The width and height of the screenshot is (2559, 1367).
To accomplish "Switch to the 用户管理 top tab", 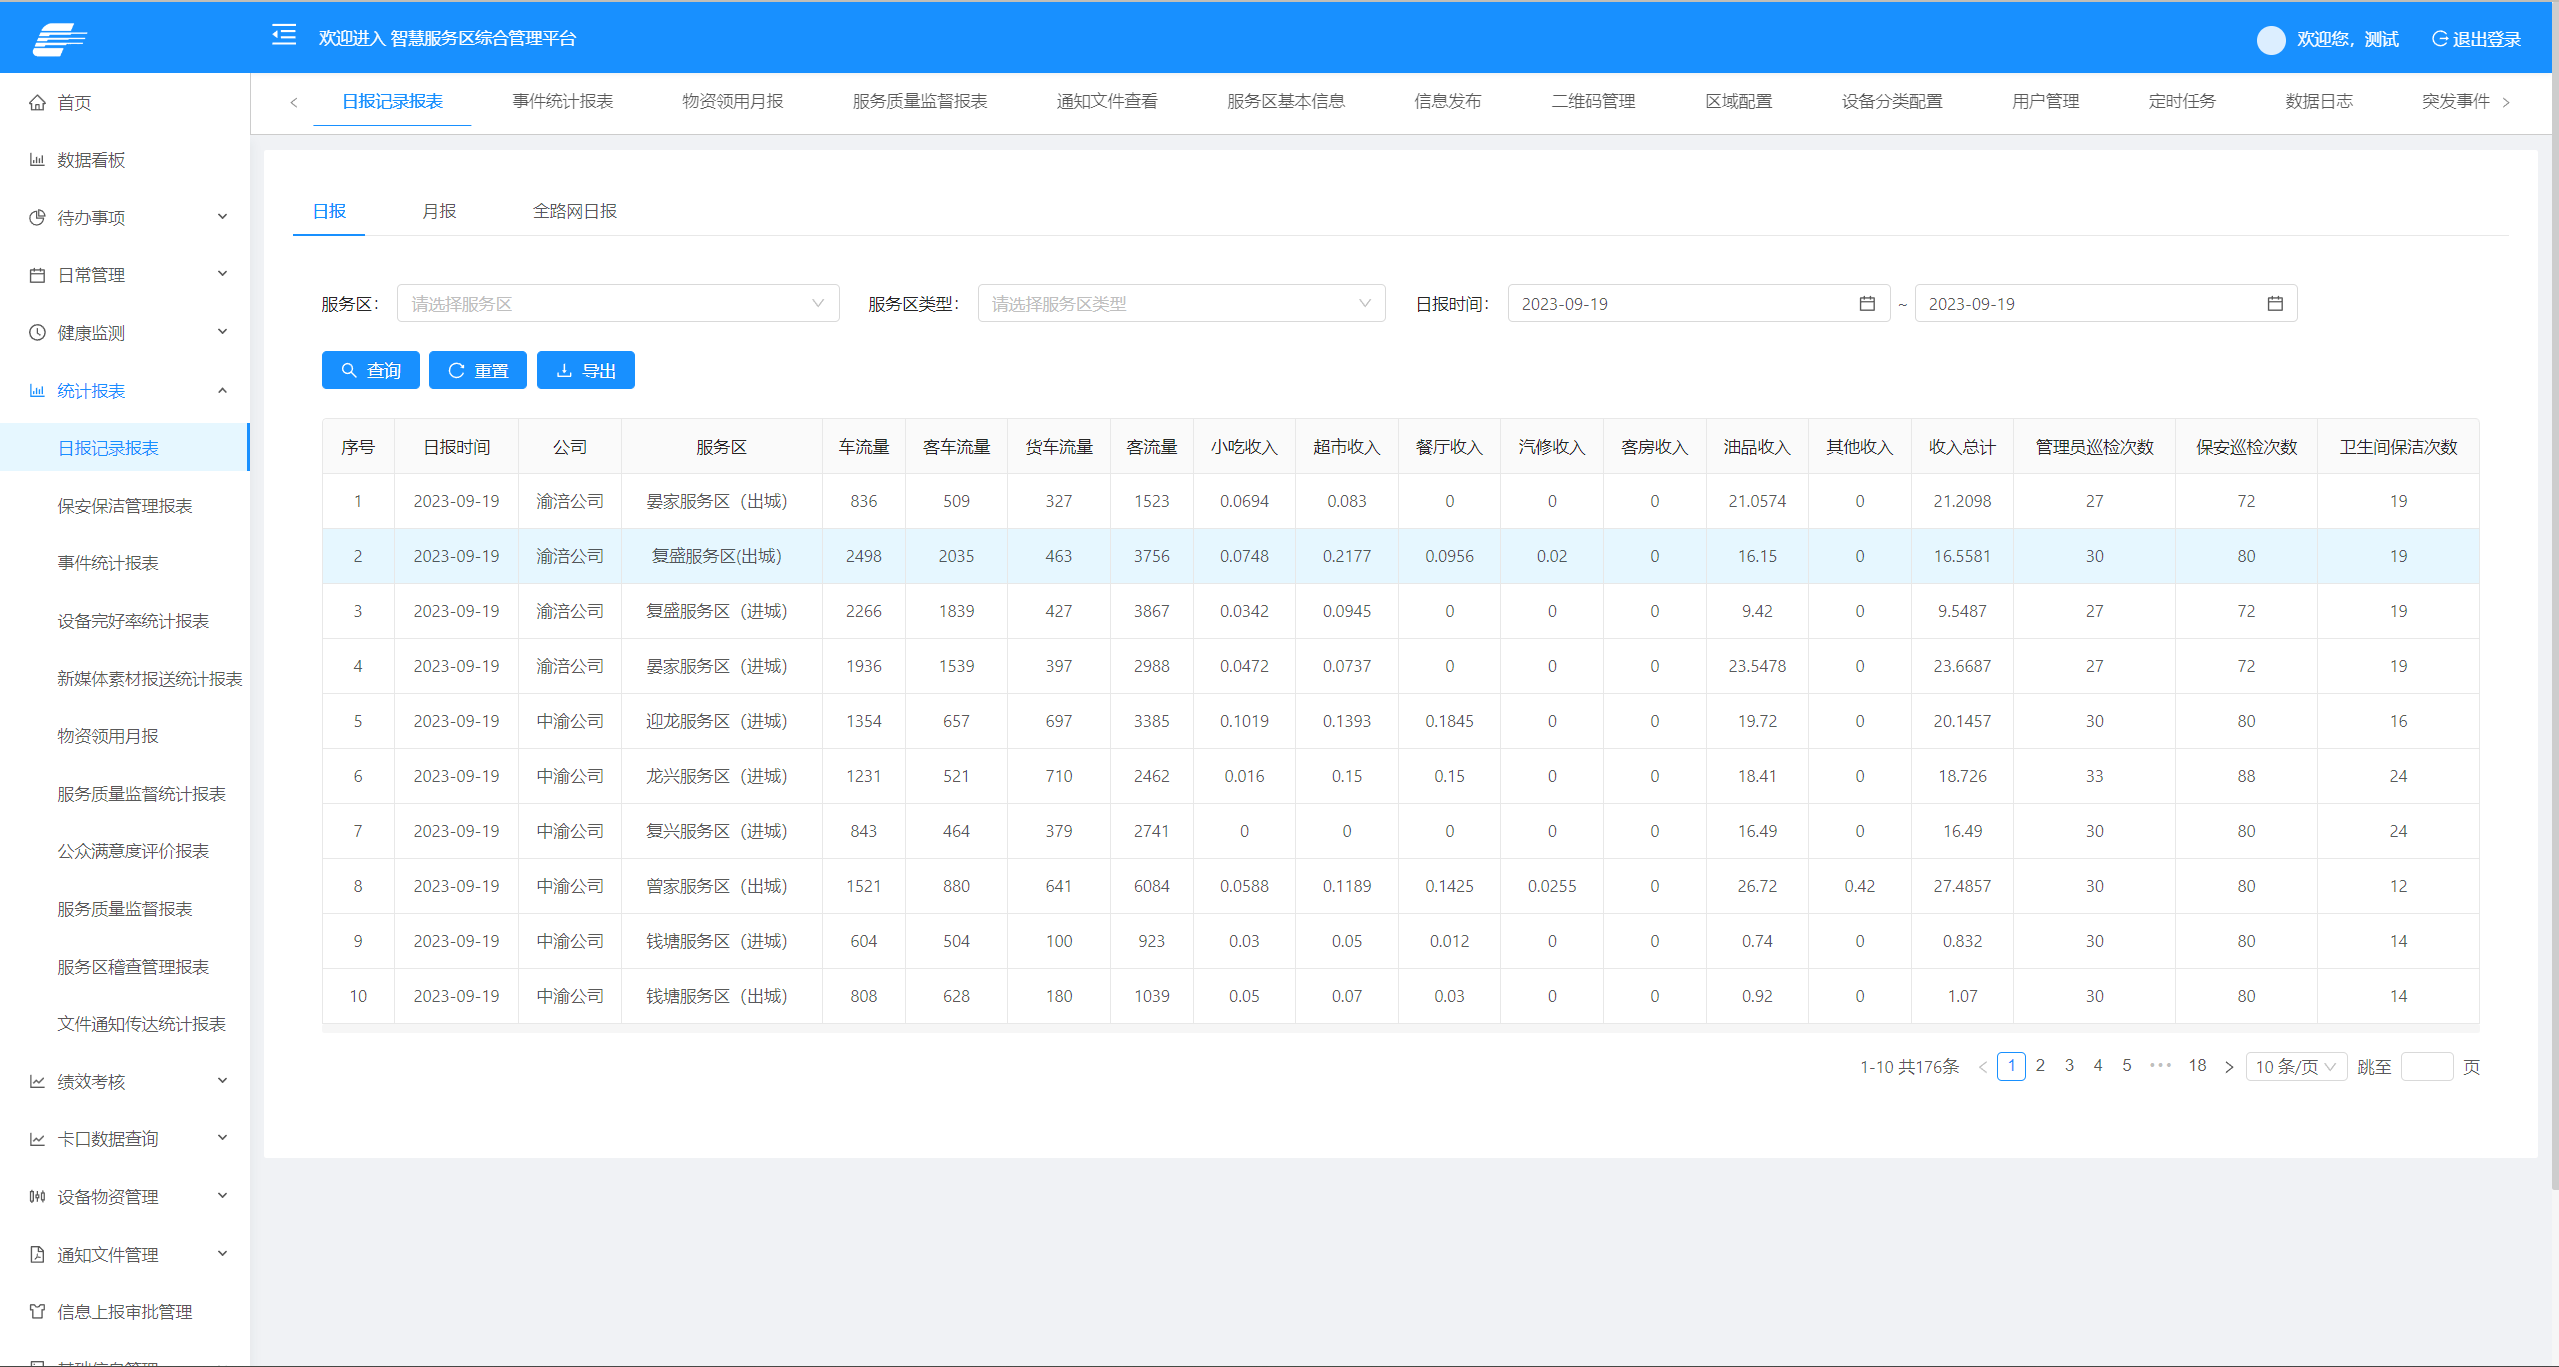I will click(x=2045, y=101).
